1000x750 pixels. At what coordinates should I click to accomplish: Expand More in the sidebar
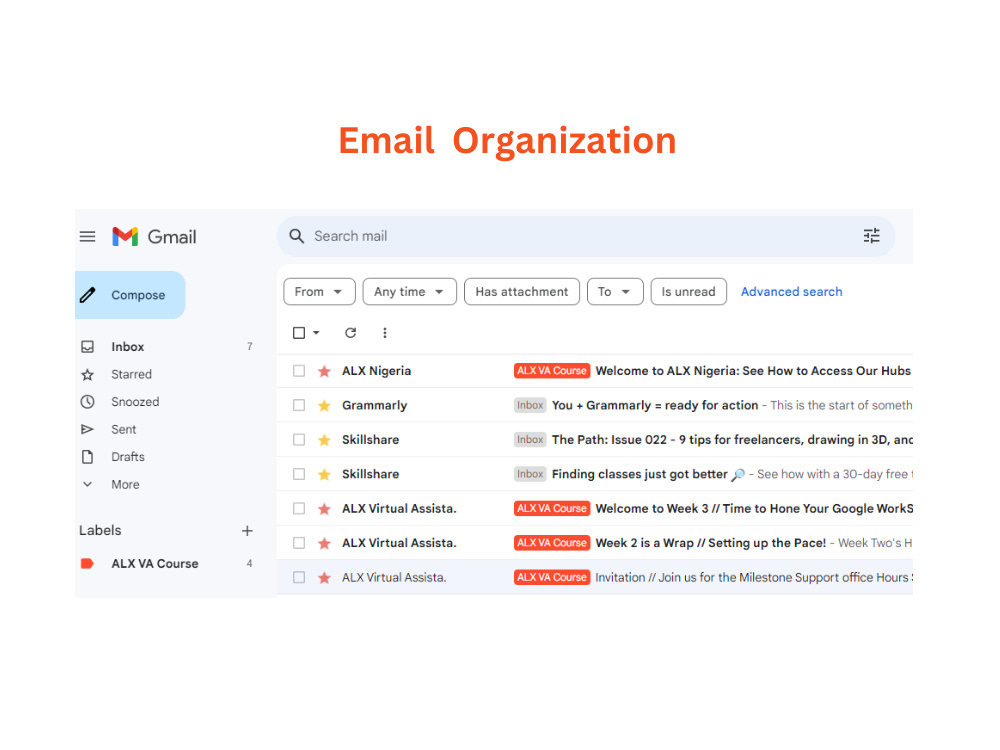coord(125,484)
